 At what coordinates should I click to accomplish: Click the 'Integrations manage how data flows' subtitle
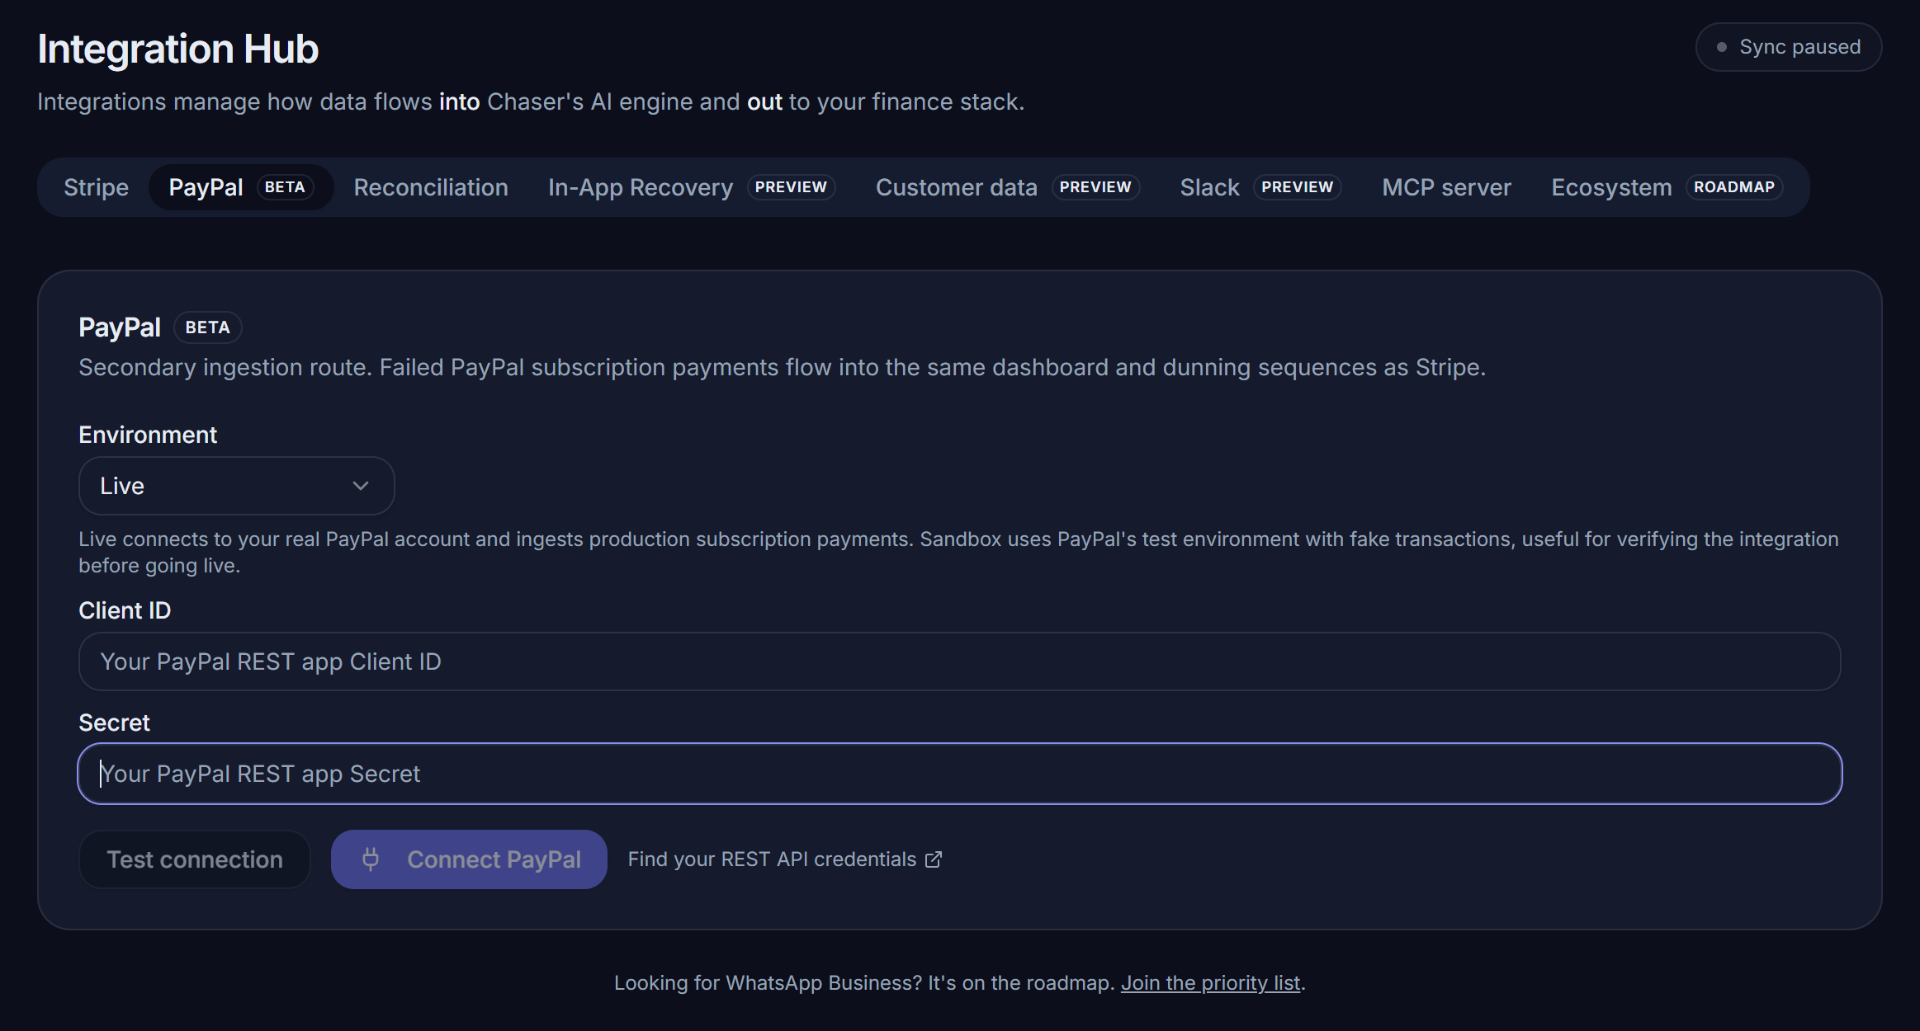(x=531, y=102)
